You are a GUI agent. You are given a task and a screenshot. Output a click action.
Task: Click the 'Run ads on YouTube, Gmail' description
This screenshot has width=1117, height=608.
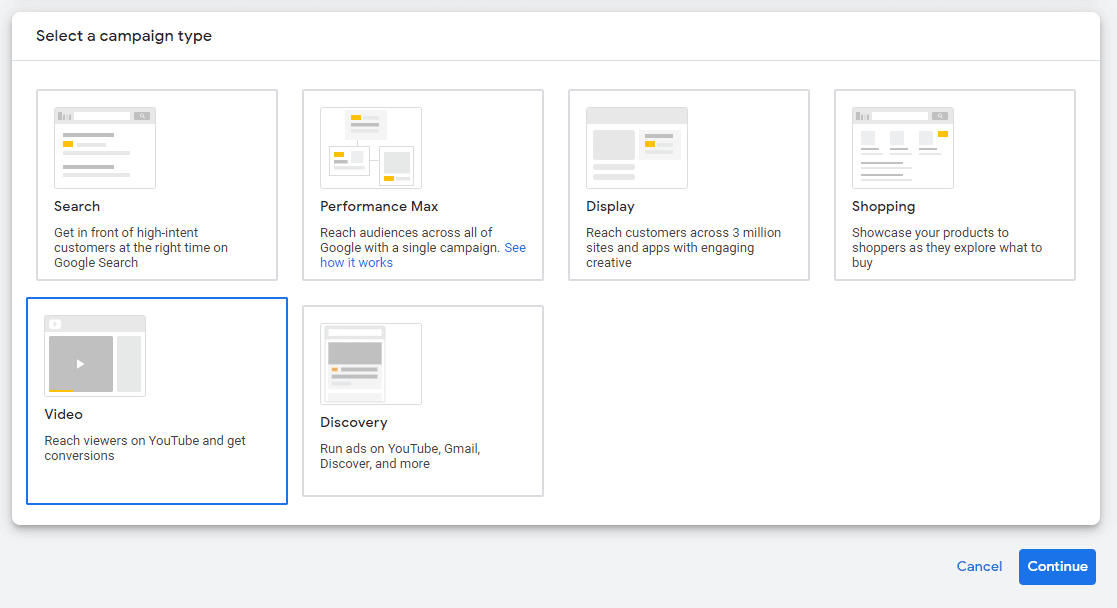click(400, 456)
